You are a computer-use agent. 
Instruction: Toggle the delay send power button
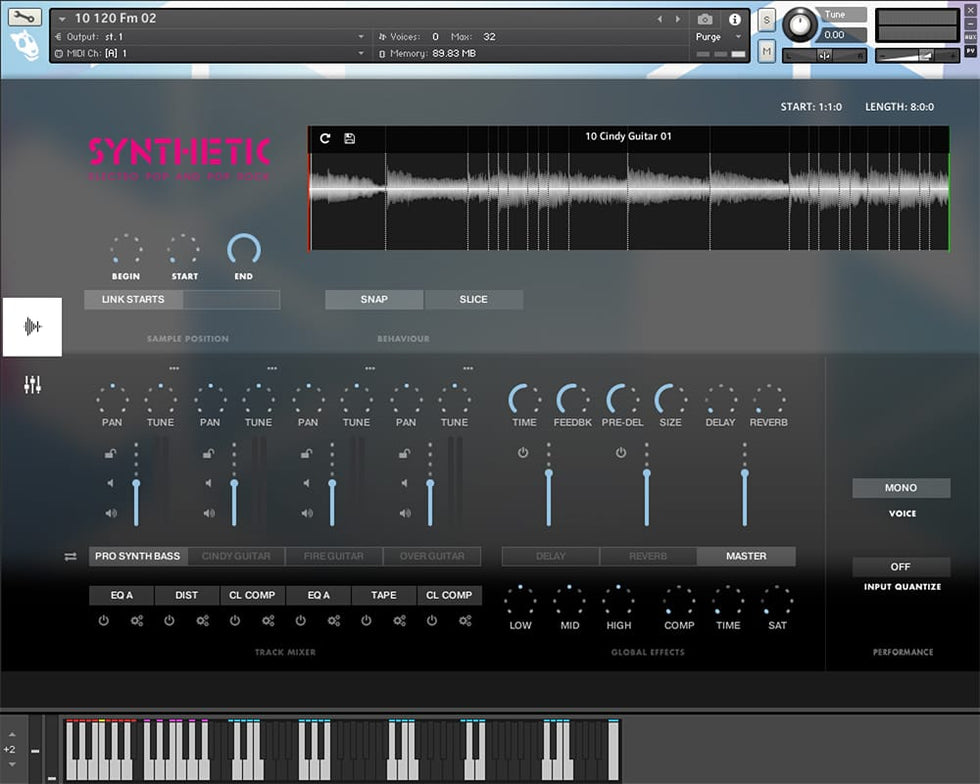tap(522, 453)
